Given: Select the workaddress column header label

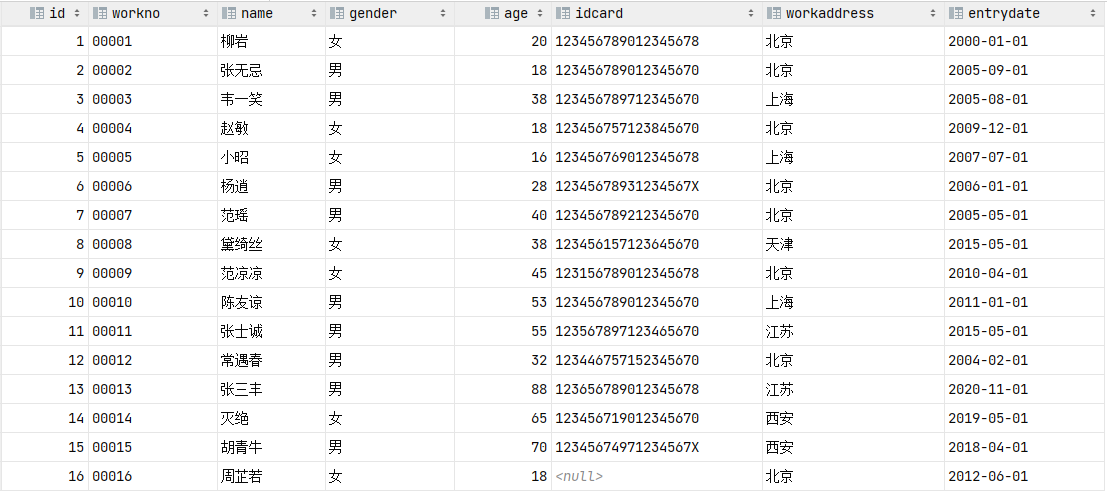Looking at the screenshot, I should click(830, 13).
